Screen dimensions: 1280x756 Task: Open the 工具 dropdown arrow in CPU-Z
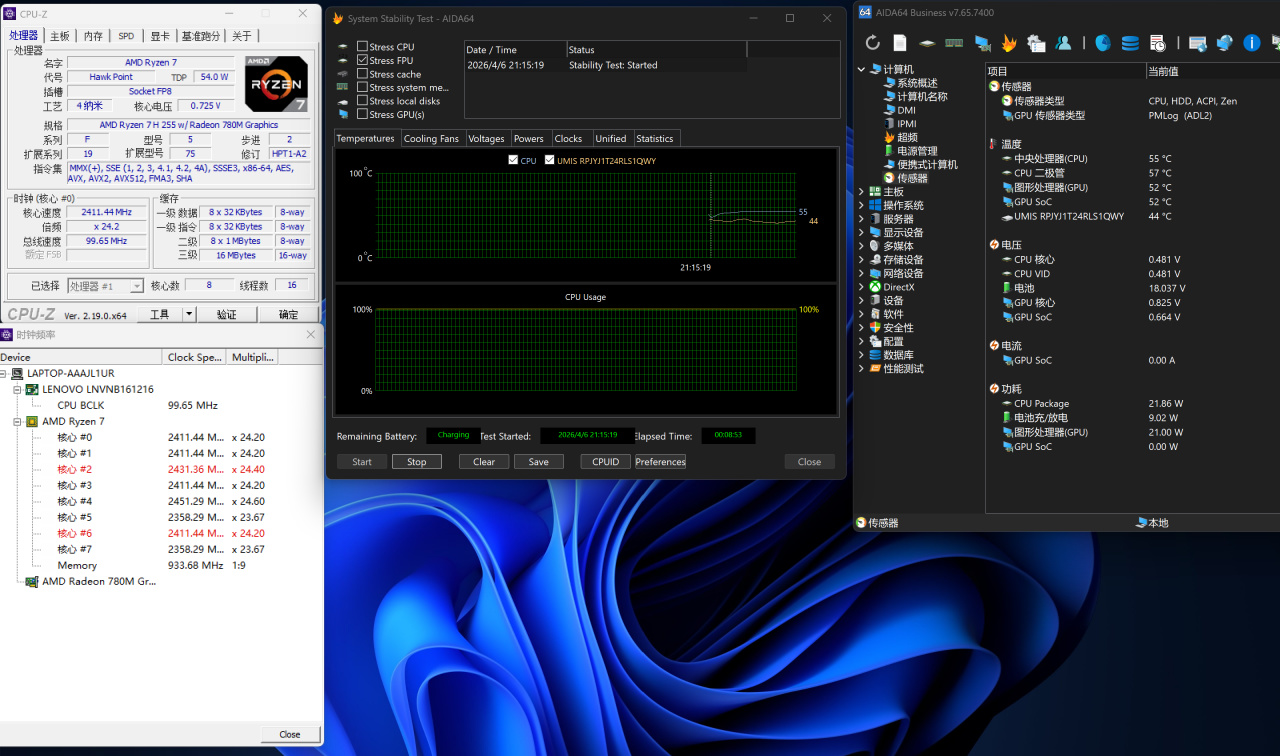[x=189, y=314]
